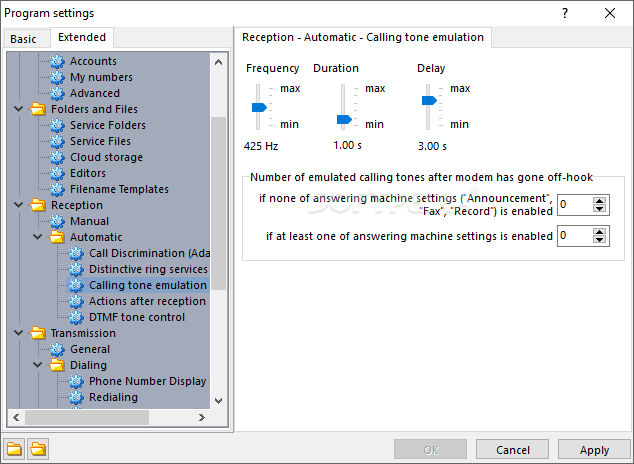Click the Folders and Files folder icon

tap(38, 109)
